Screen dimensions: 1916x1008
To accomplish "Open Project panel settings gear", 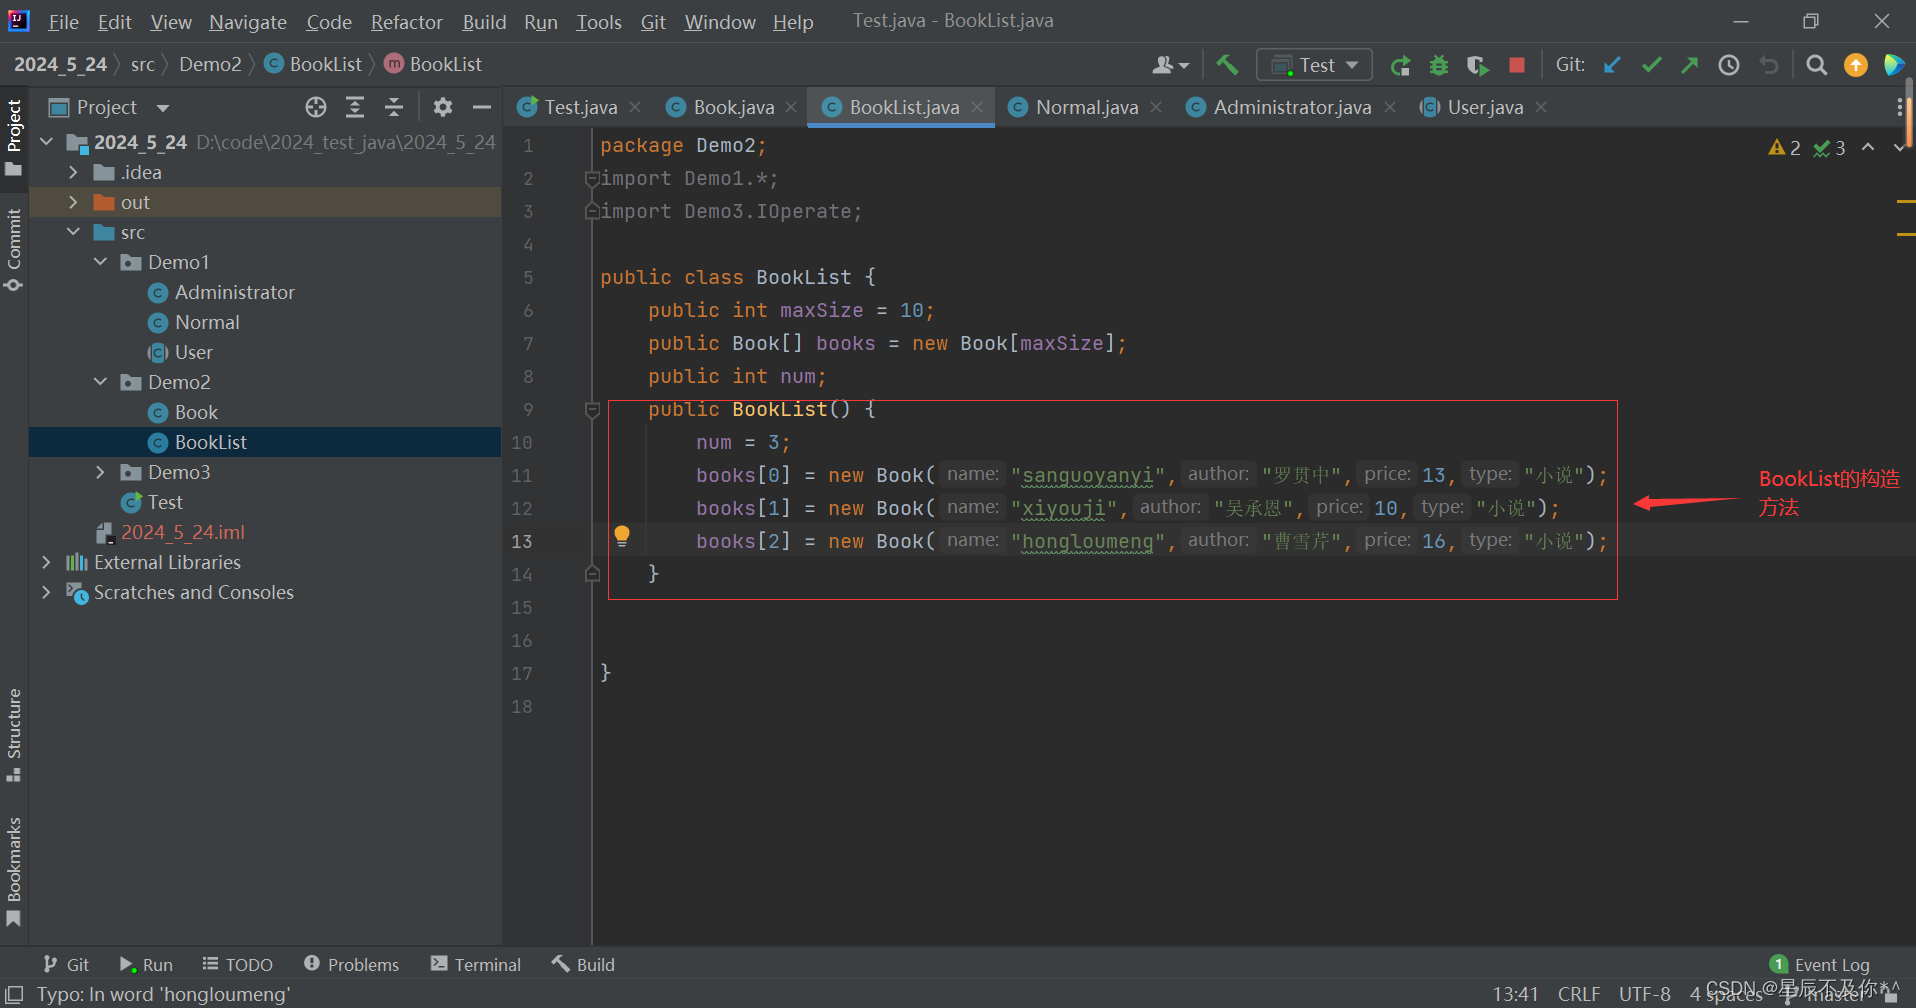I will (x=442, y=107).
